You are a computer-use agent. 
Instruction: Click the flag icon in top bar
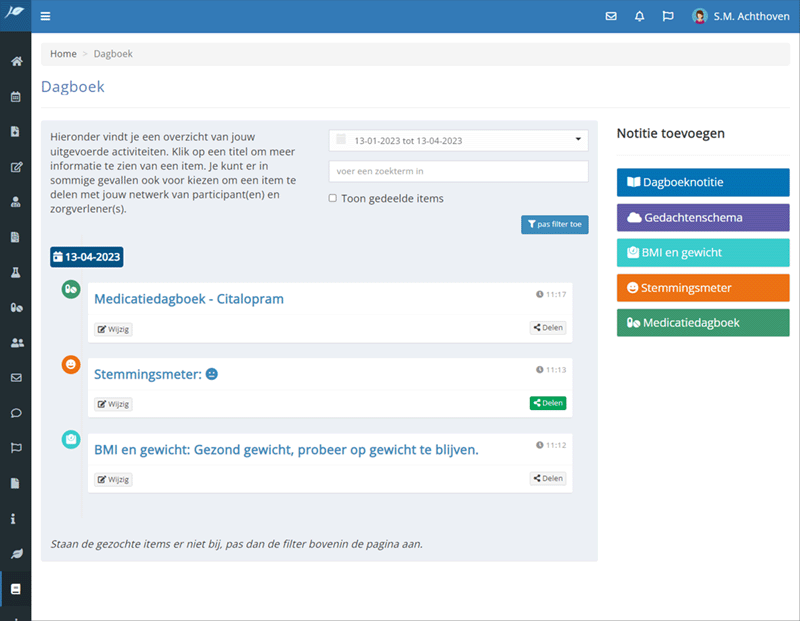pos(668,17)
